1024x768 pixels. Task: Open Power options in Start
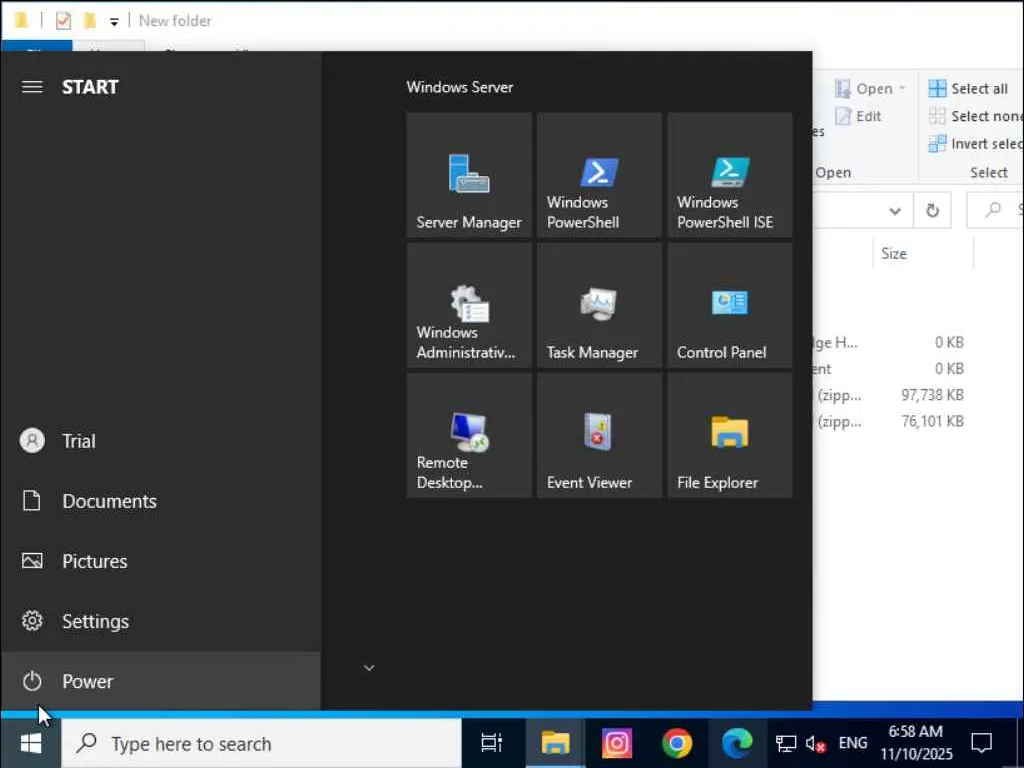[x=161, y=681]
